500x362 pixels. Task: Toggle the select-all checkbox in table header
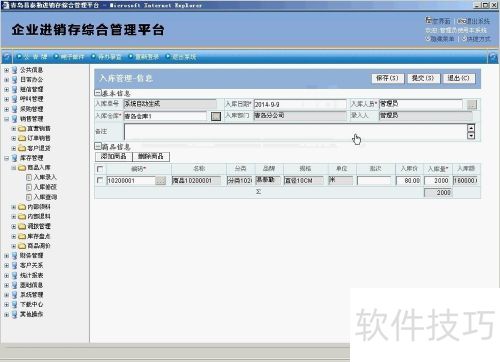coord(100,169)
